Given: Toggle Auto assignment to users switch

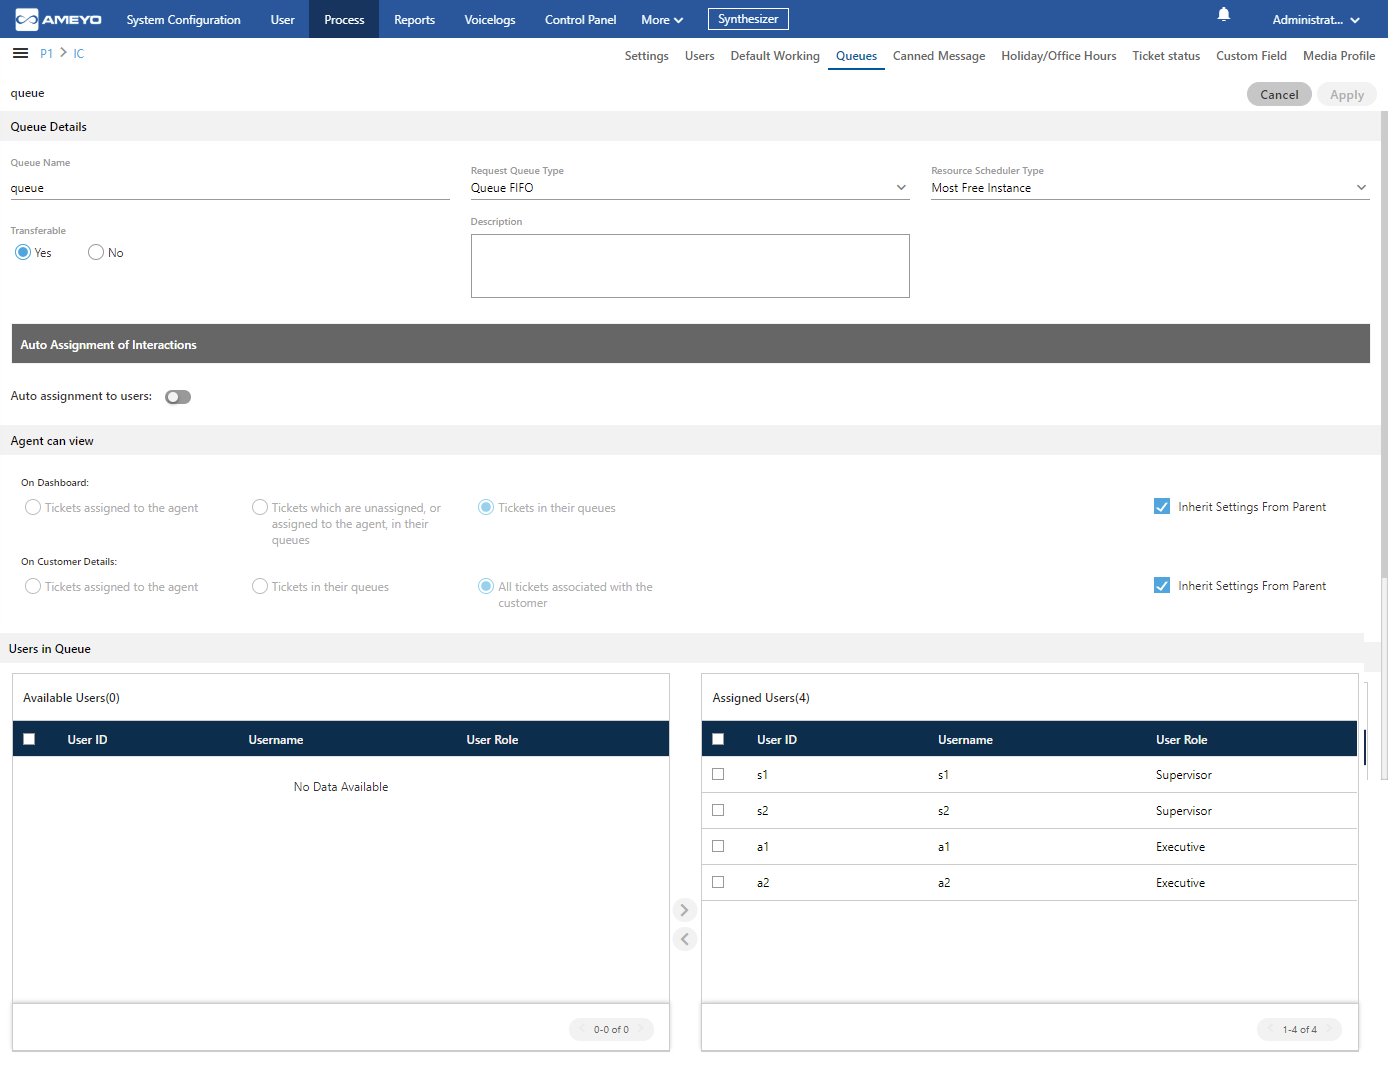Looking at the screenshot, I should pyautogui.click(x=178, y=397).
